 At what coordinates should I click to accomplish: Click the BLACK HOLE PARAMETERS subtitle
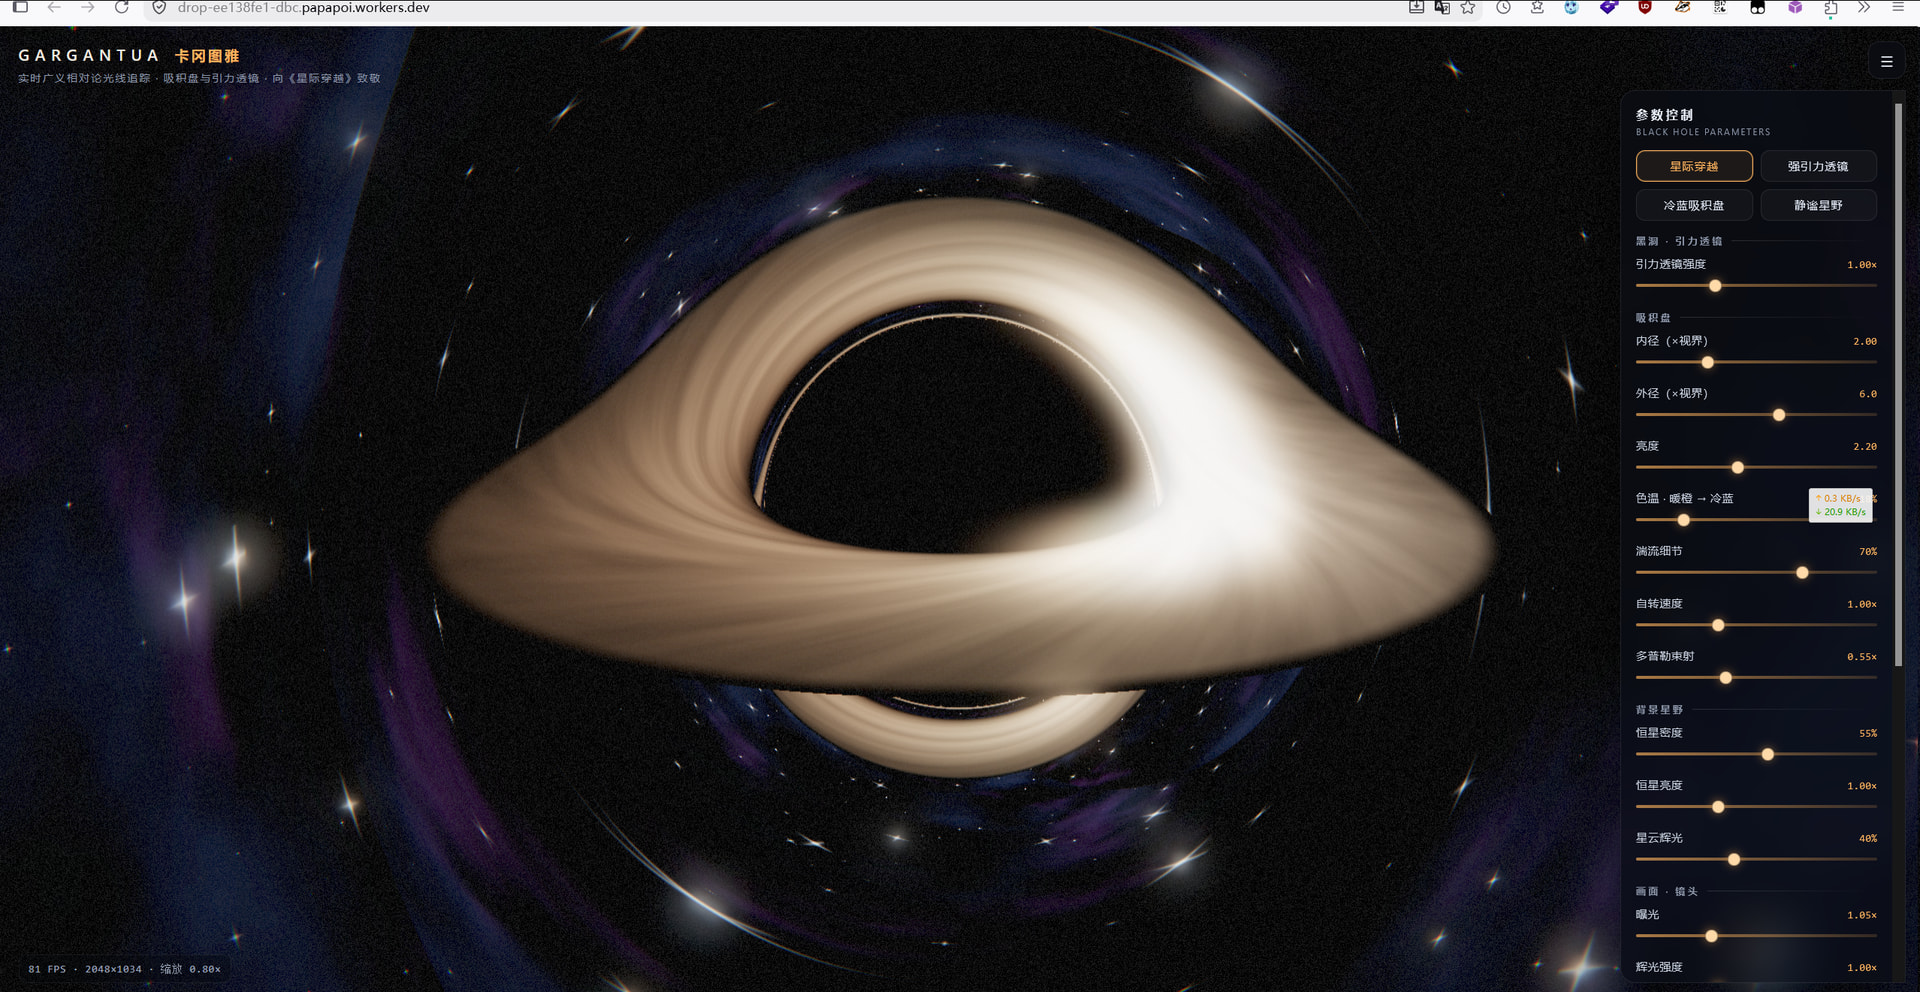1703,132
